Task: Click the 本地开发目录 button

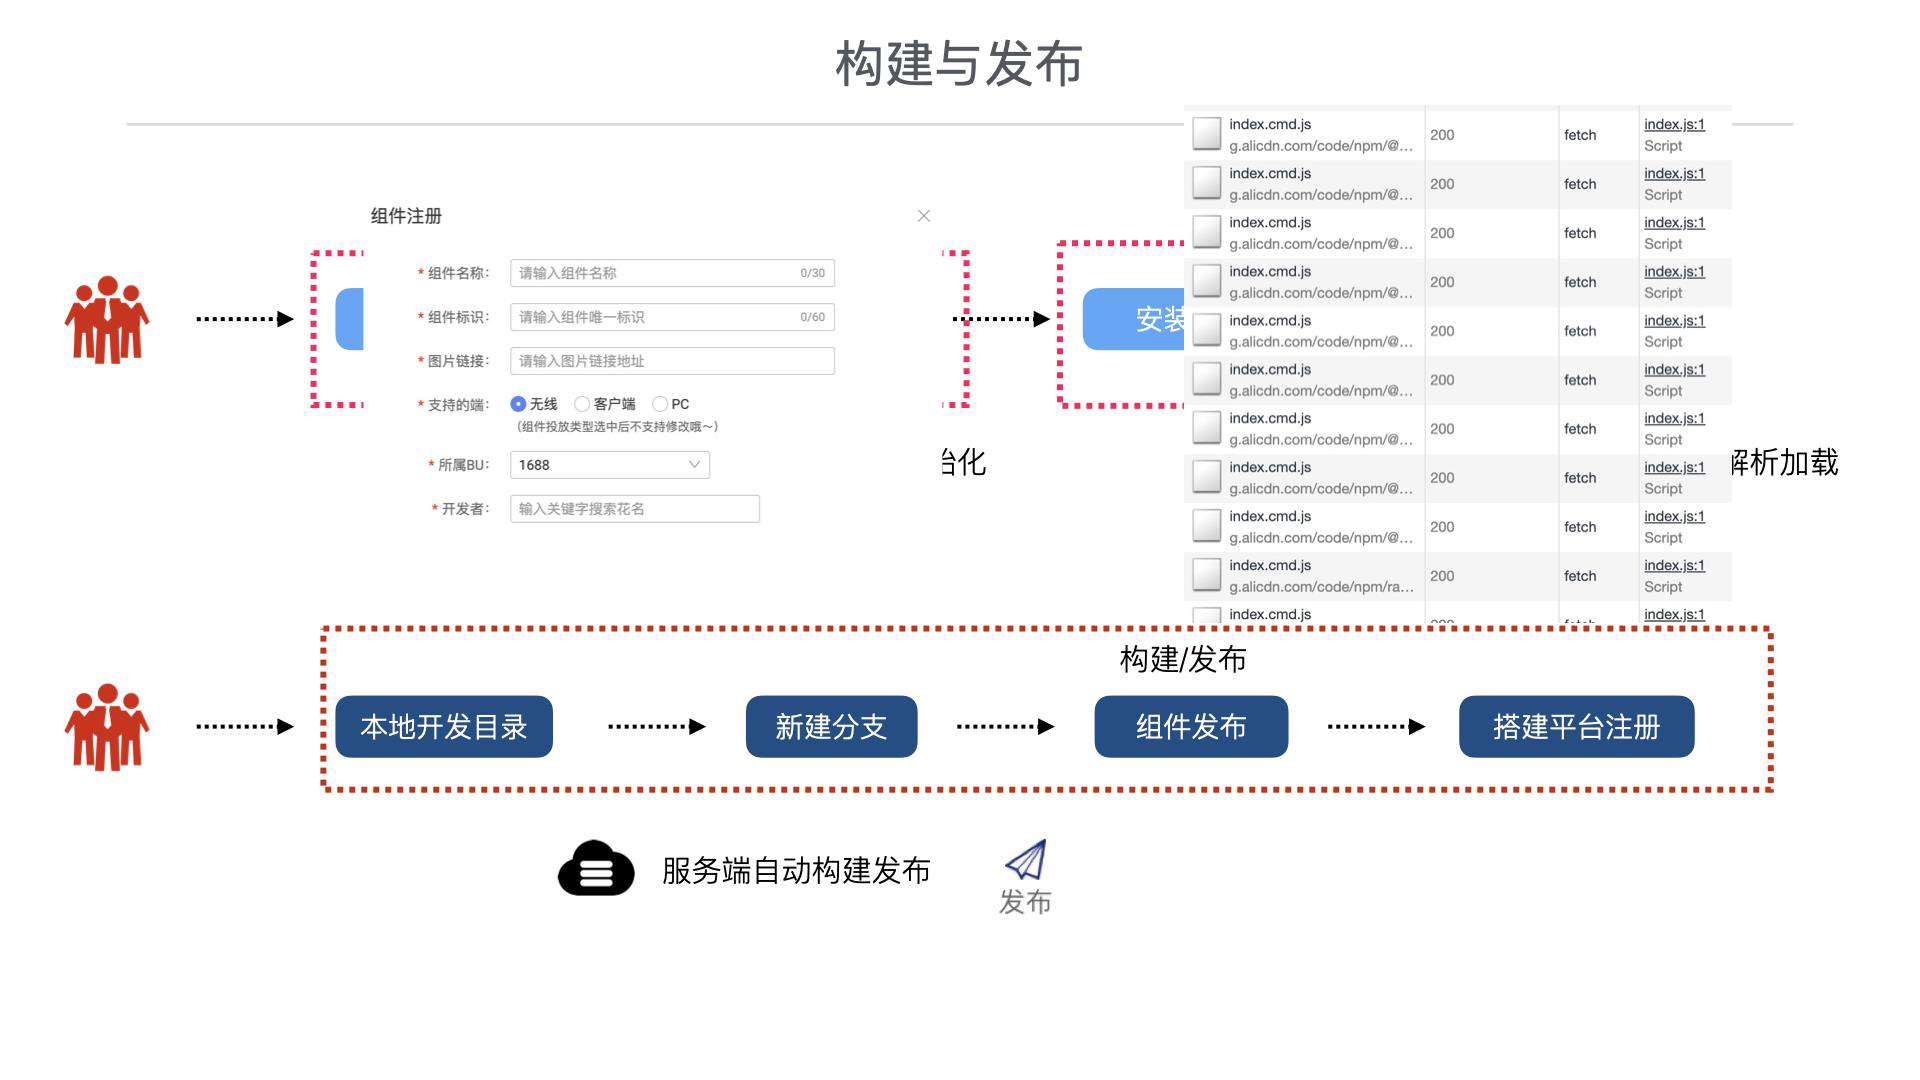Action: (444, 727)
